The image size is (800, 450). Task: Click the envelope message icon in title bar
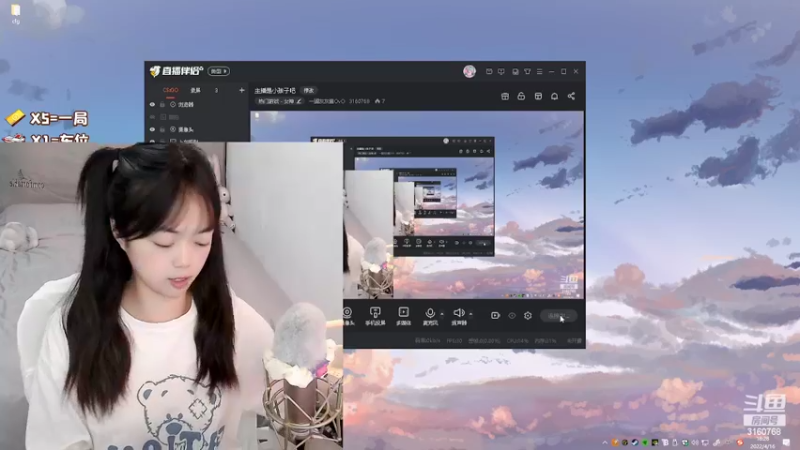pyautogui.click(x=489, y=71)
